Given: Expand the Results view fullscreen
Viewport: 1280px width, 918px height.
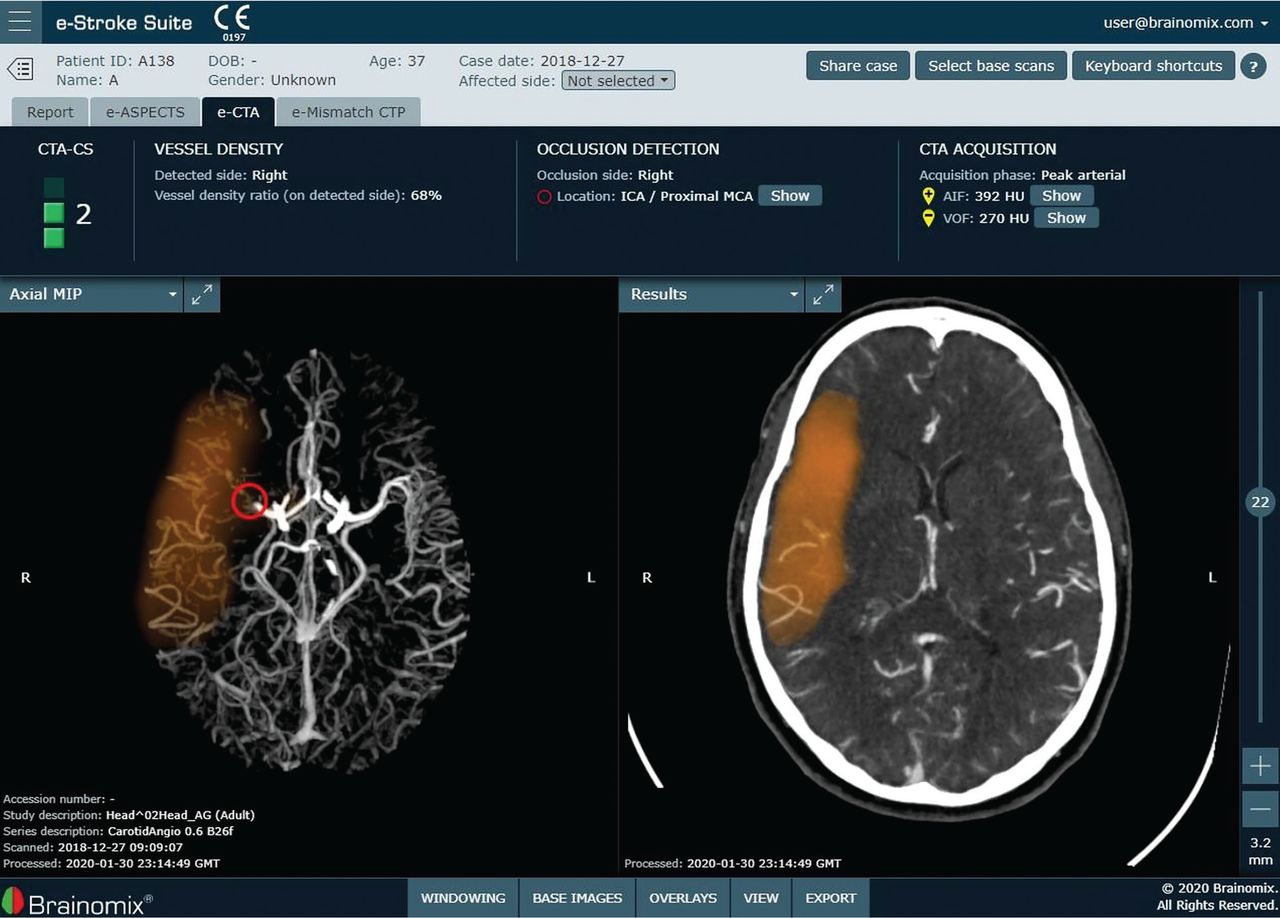Looking at the screenshot, I should [823, 295].
